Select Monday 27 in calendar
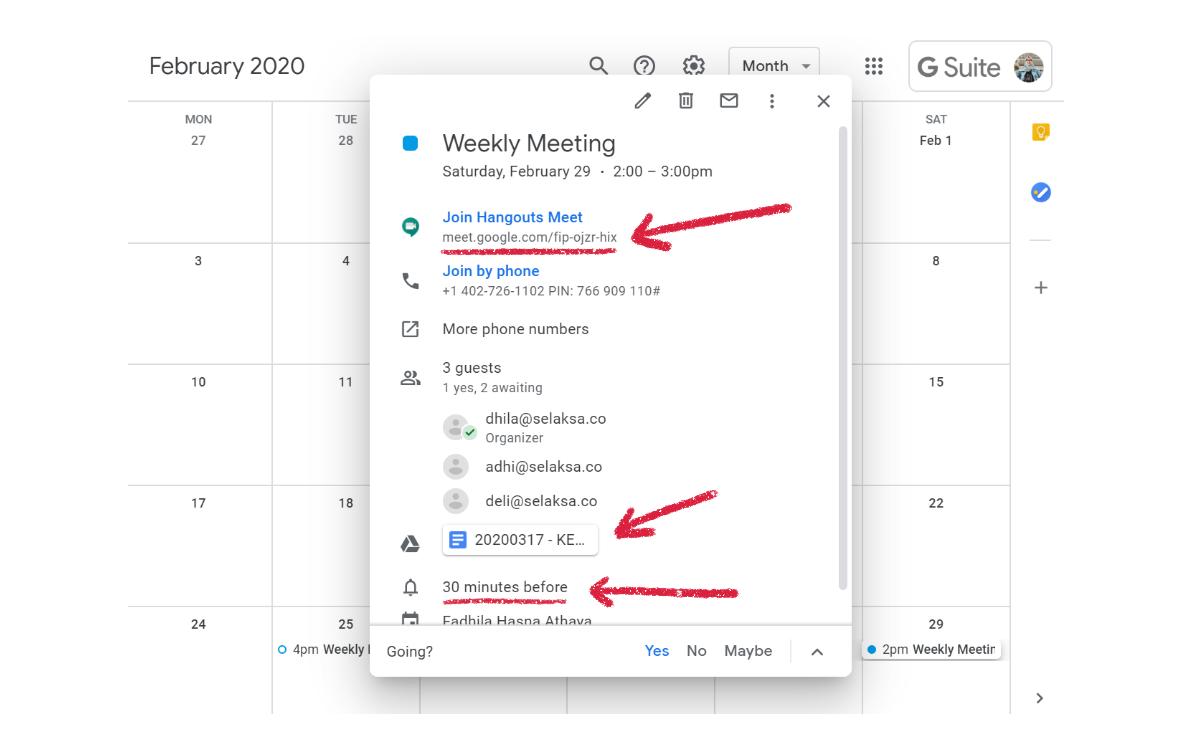Viewport: 1187px width, 756px height. (x=198, y=140)
